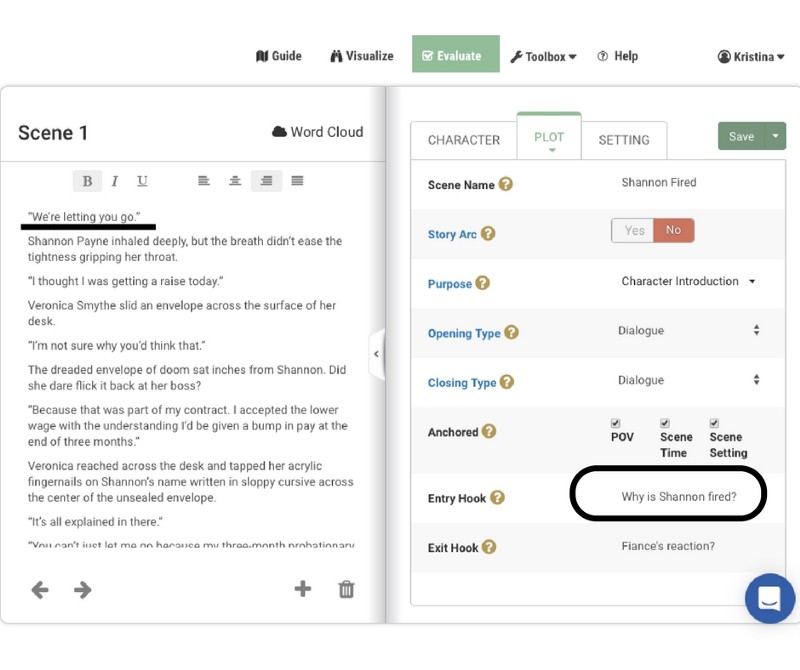Open the Kristina user menu

click(751, 57)
